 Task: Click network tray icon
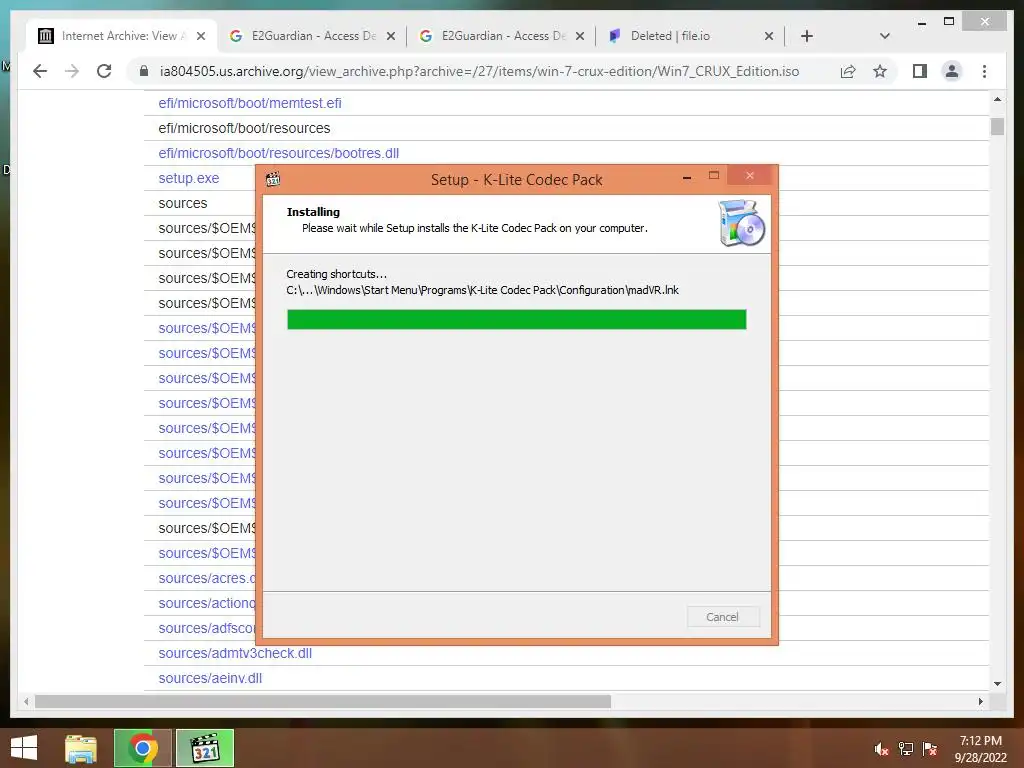pos(906,749)
